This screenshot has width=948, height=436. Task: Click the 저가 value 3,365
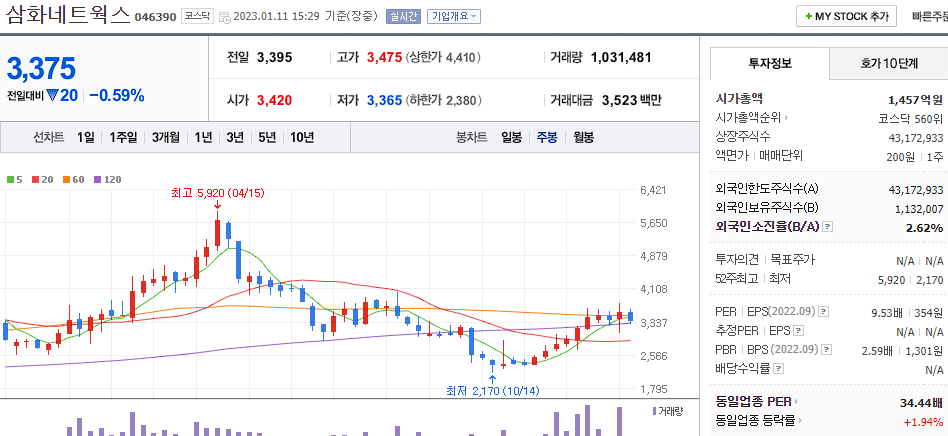click(385, 100)
